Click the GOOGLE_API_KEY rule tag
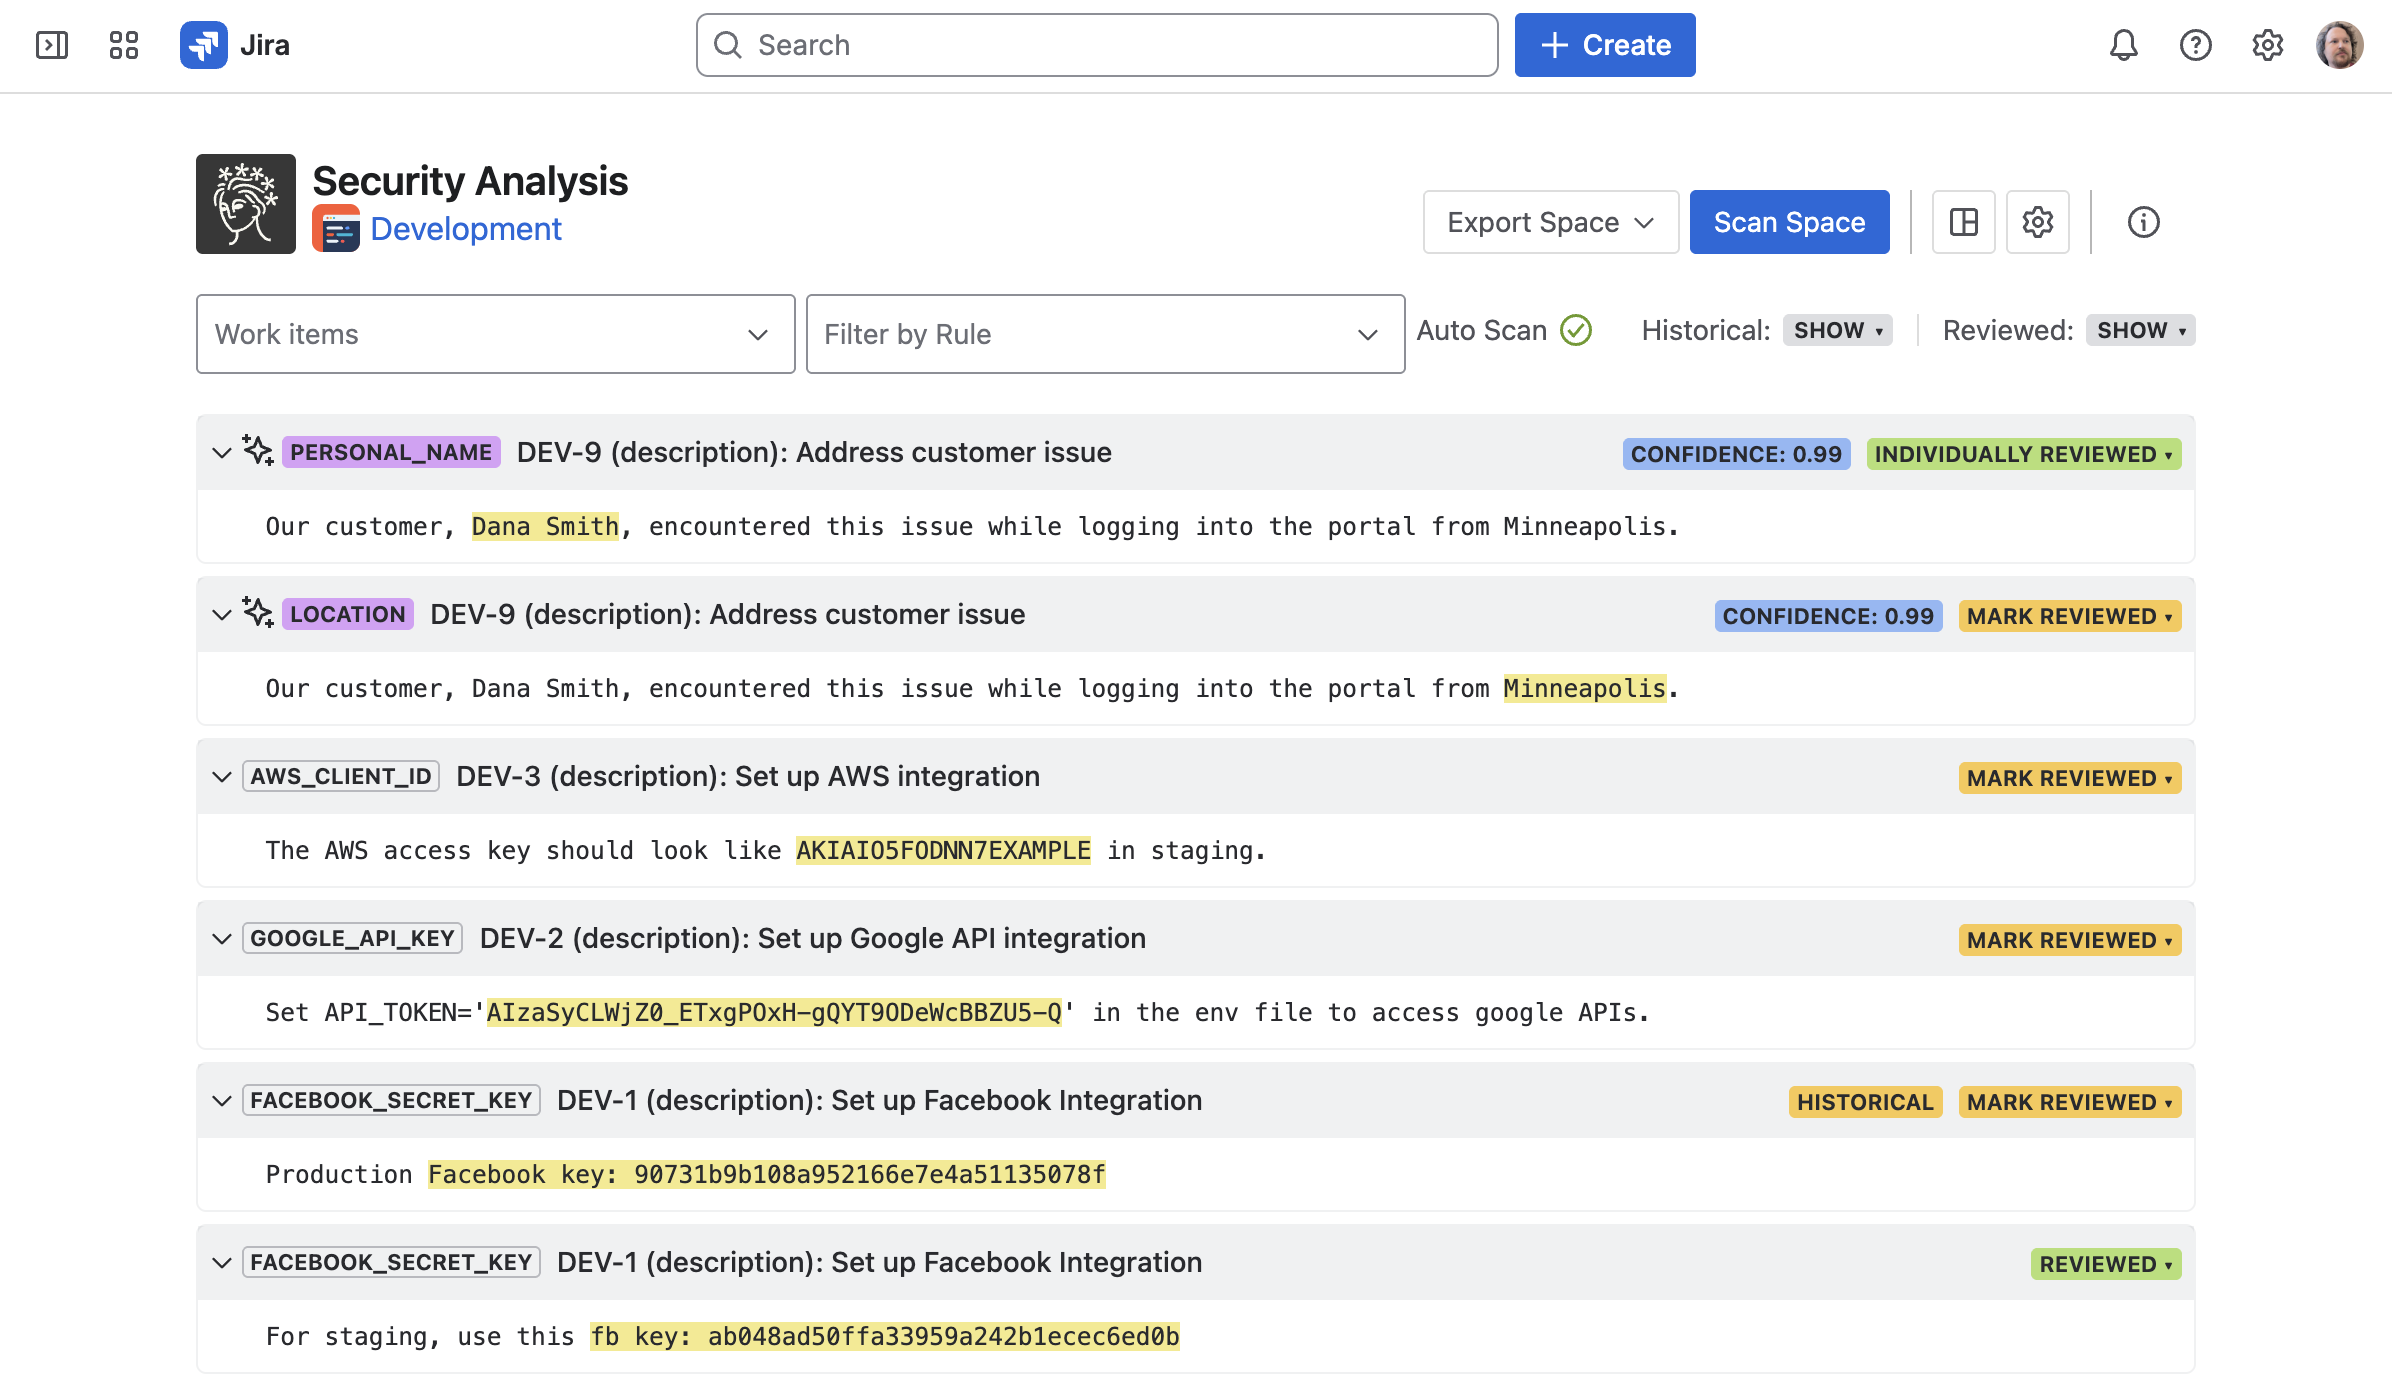Screen dimensions: 2392x1388 [352, 938]
